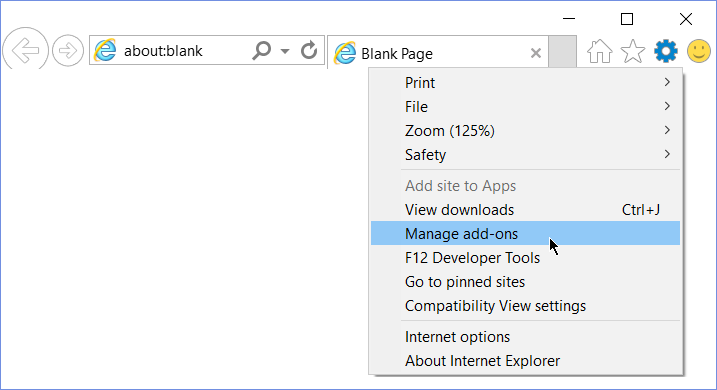Open Favorites star icon
717x390 pixels.
(633, 51)
